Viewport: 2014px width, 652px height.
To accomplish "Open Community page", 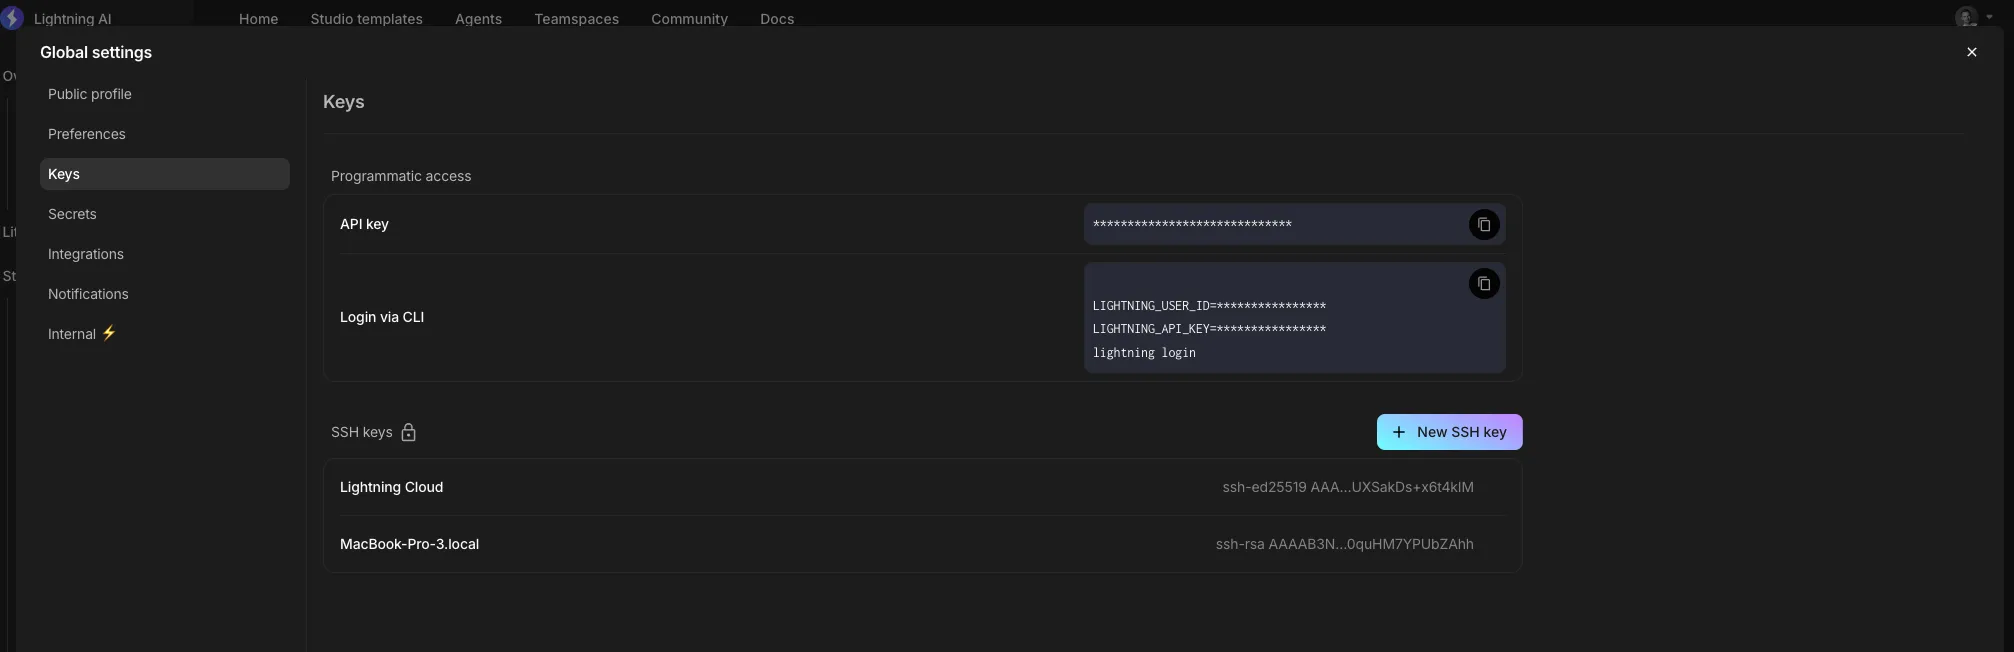I will pos(689,19).
